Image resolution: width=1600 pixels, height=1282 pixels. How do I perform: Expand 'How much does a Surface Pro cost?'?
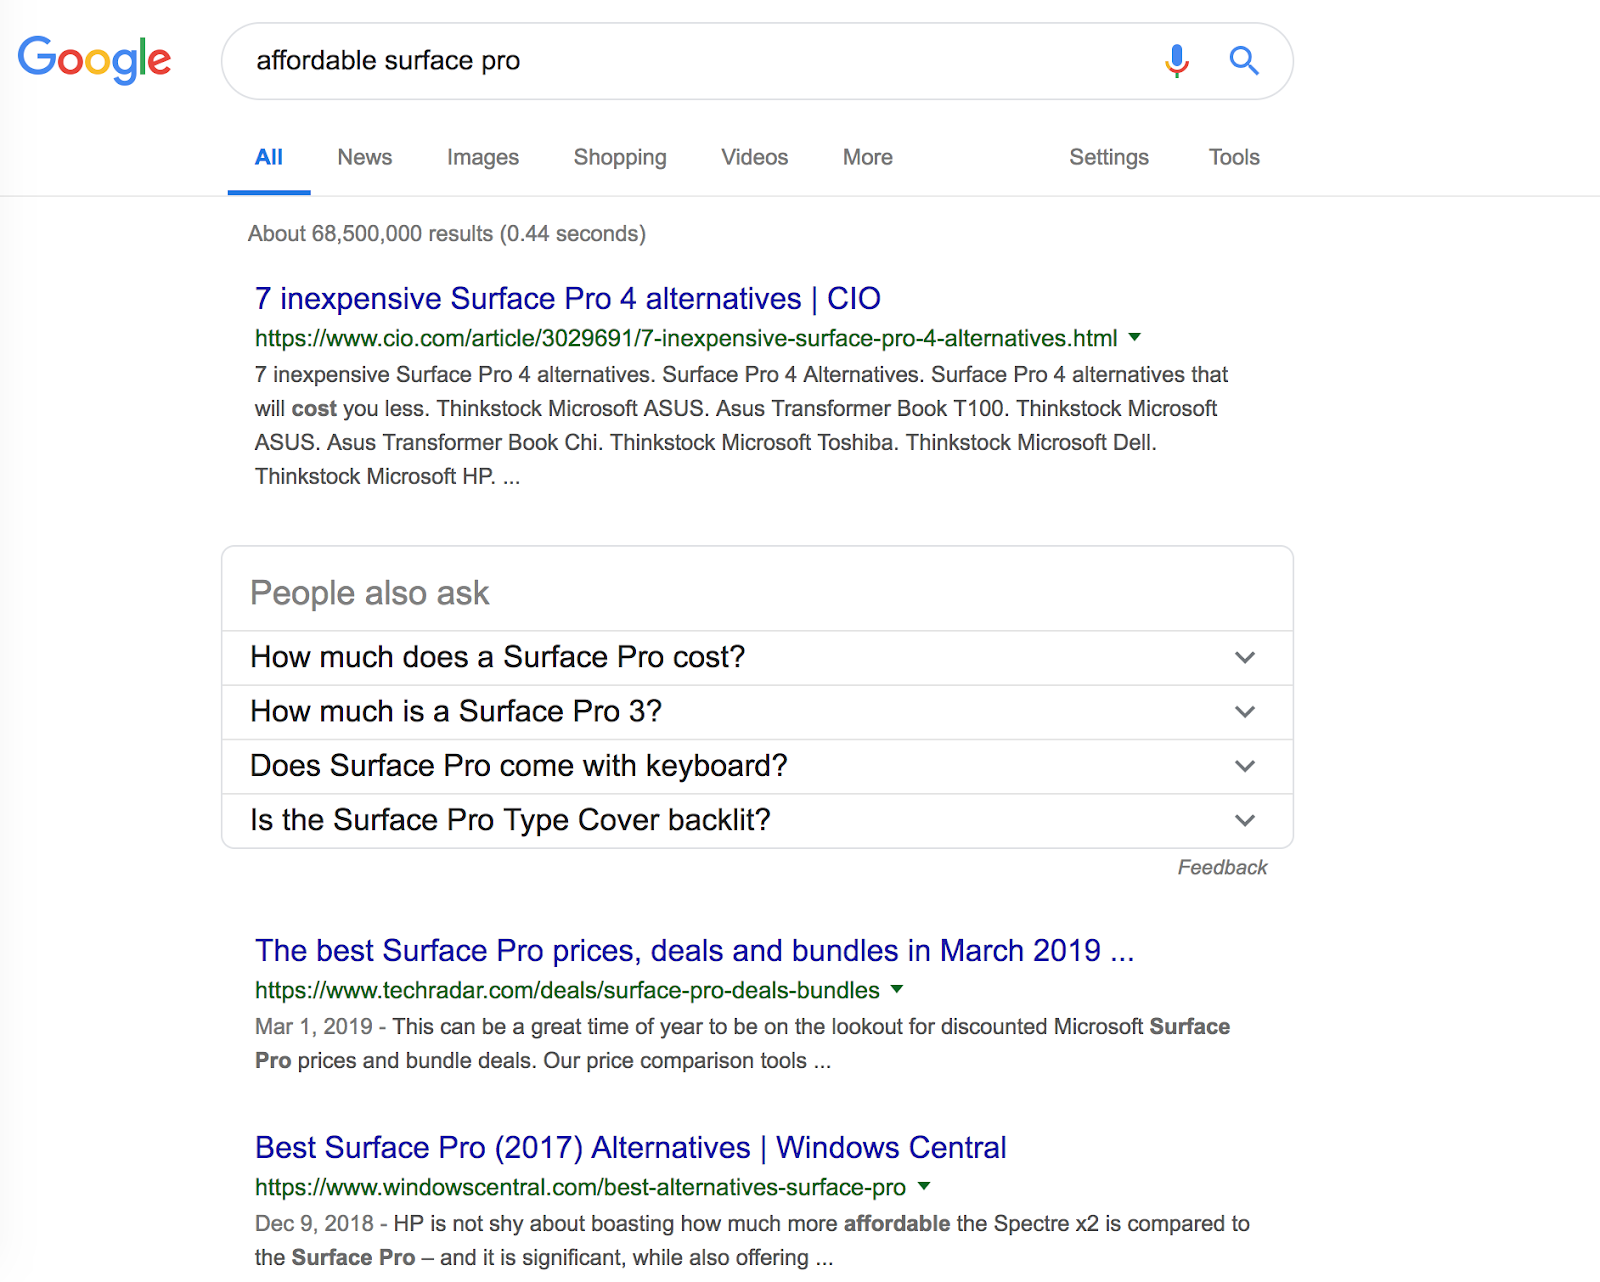[x=757, y=657]
